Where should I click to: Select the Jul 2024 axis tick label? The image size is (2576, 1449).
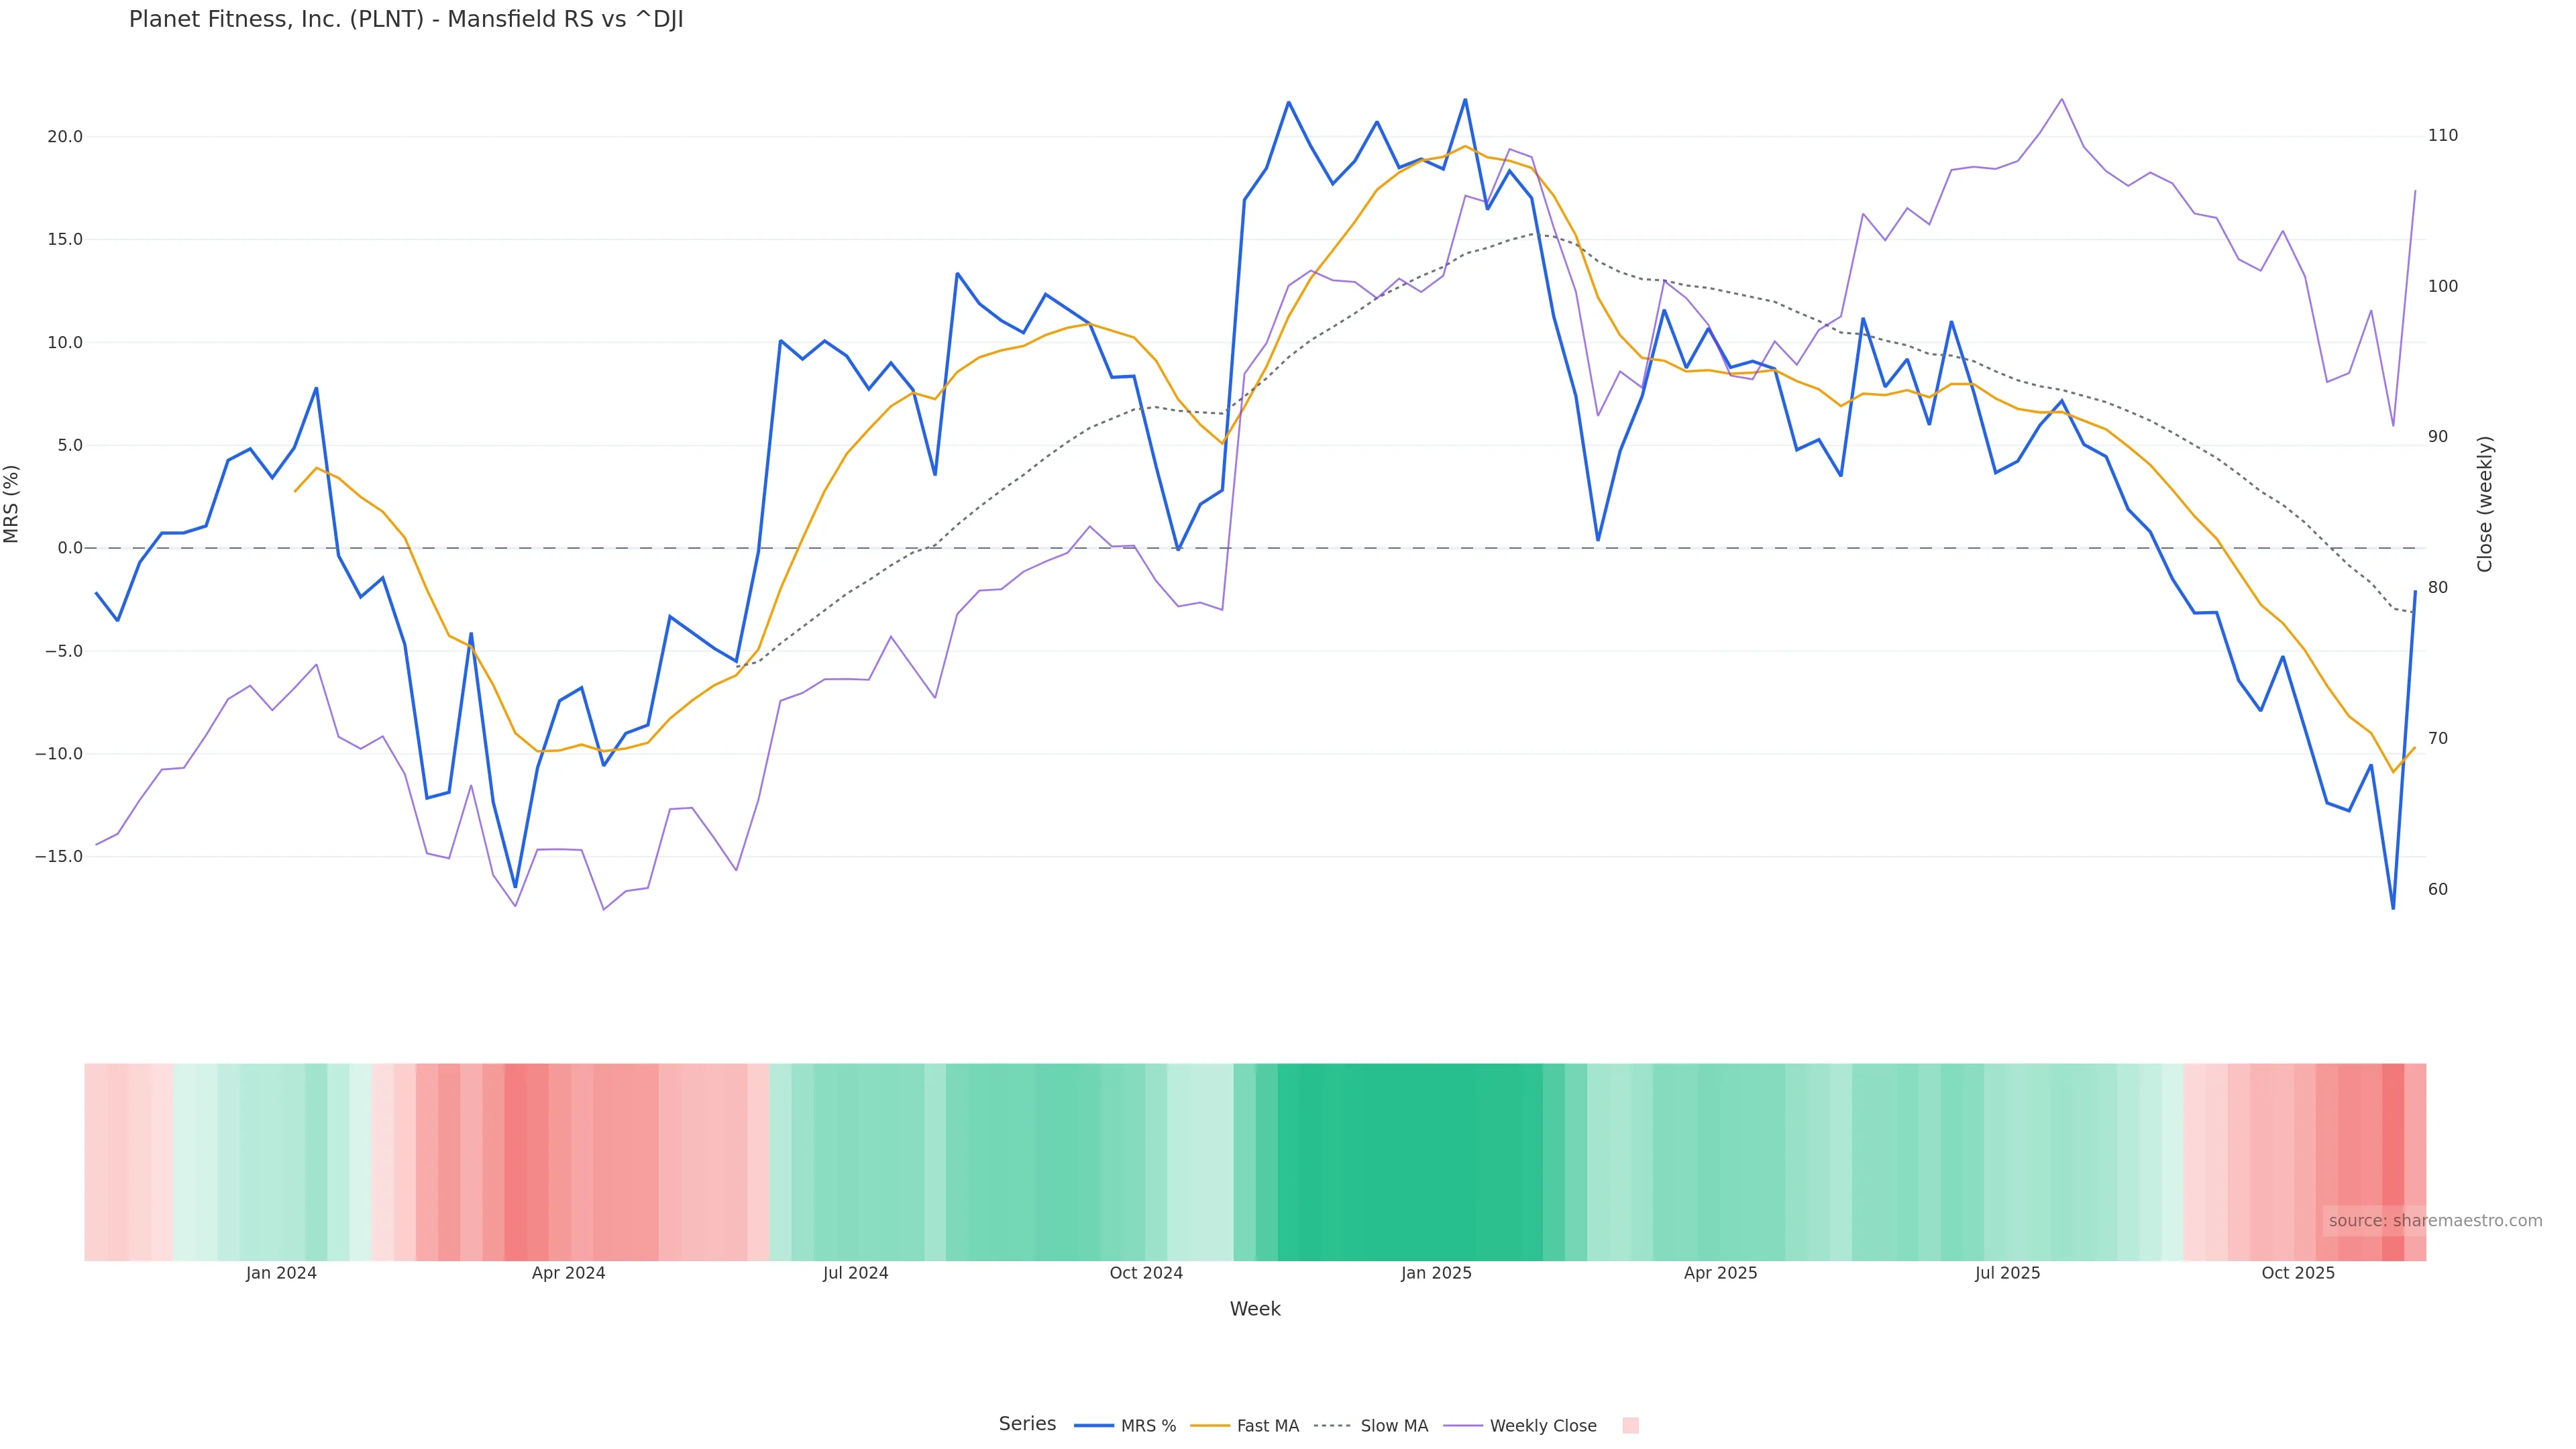(x=855, y=1274)
